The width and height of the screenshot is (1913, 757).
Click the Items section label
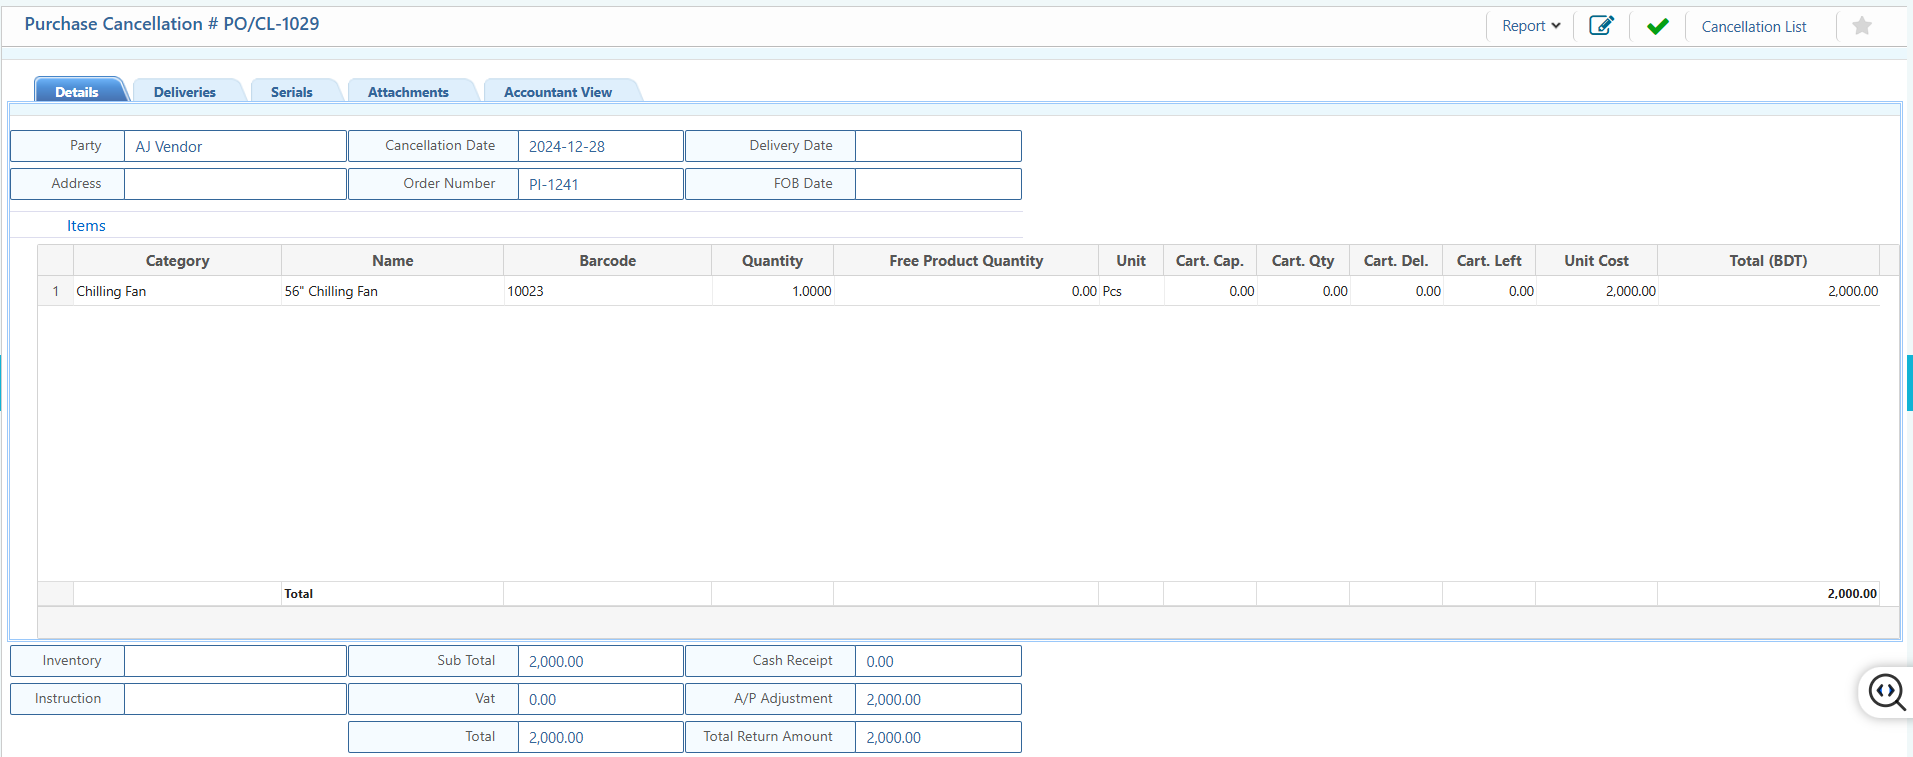(x=86, y=226)
